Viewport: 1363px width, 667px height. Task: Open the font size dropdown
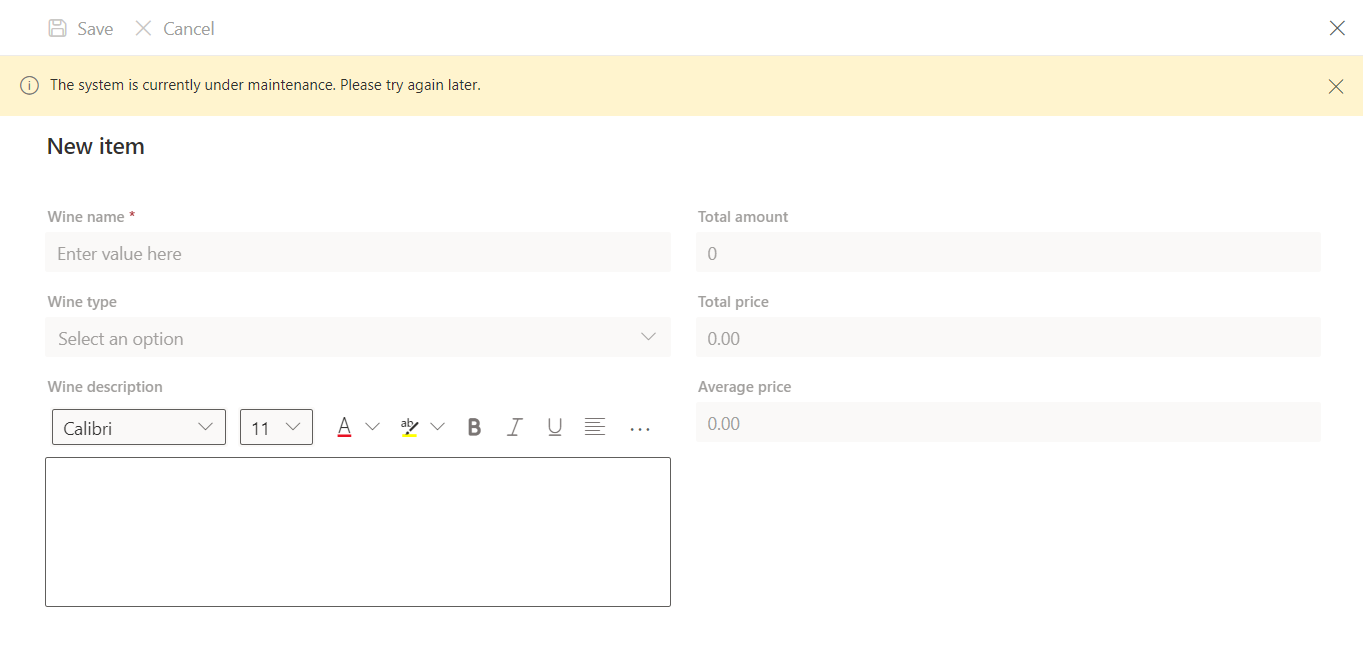pos(276,426)
